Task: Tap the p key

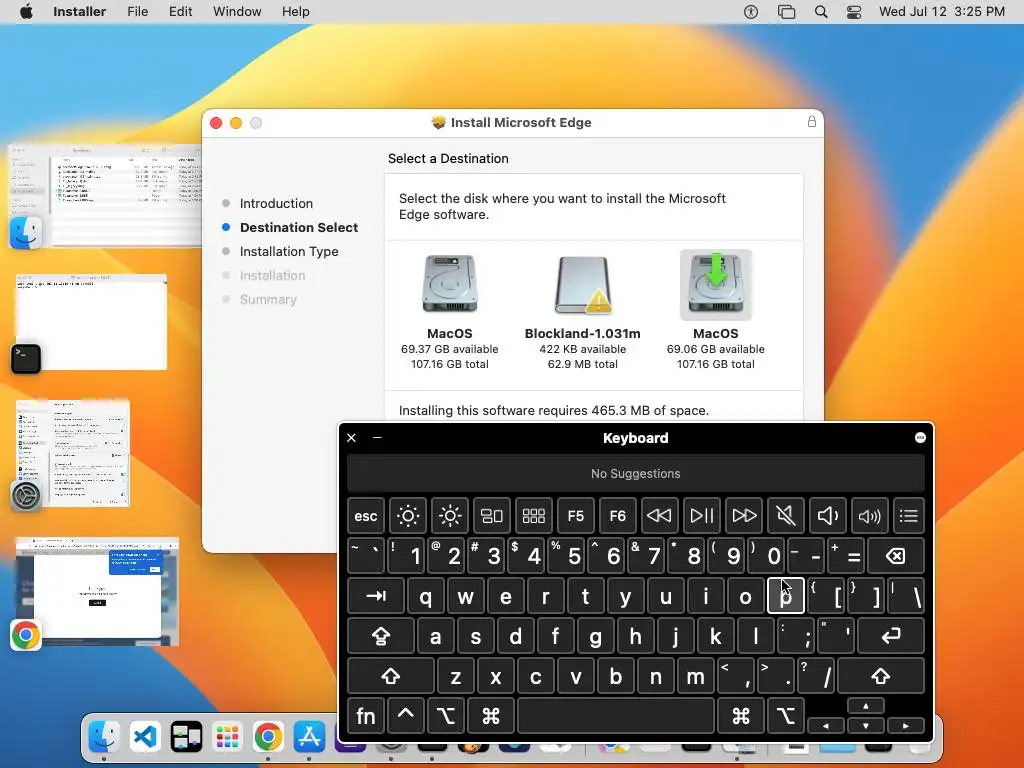Action: [x=786, y=596]
